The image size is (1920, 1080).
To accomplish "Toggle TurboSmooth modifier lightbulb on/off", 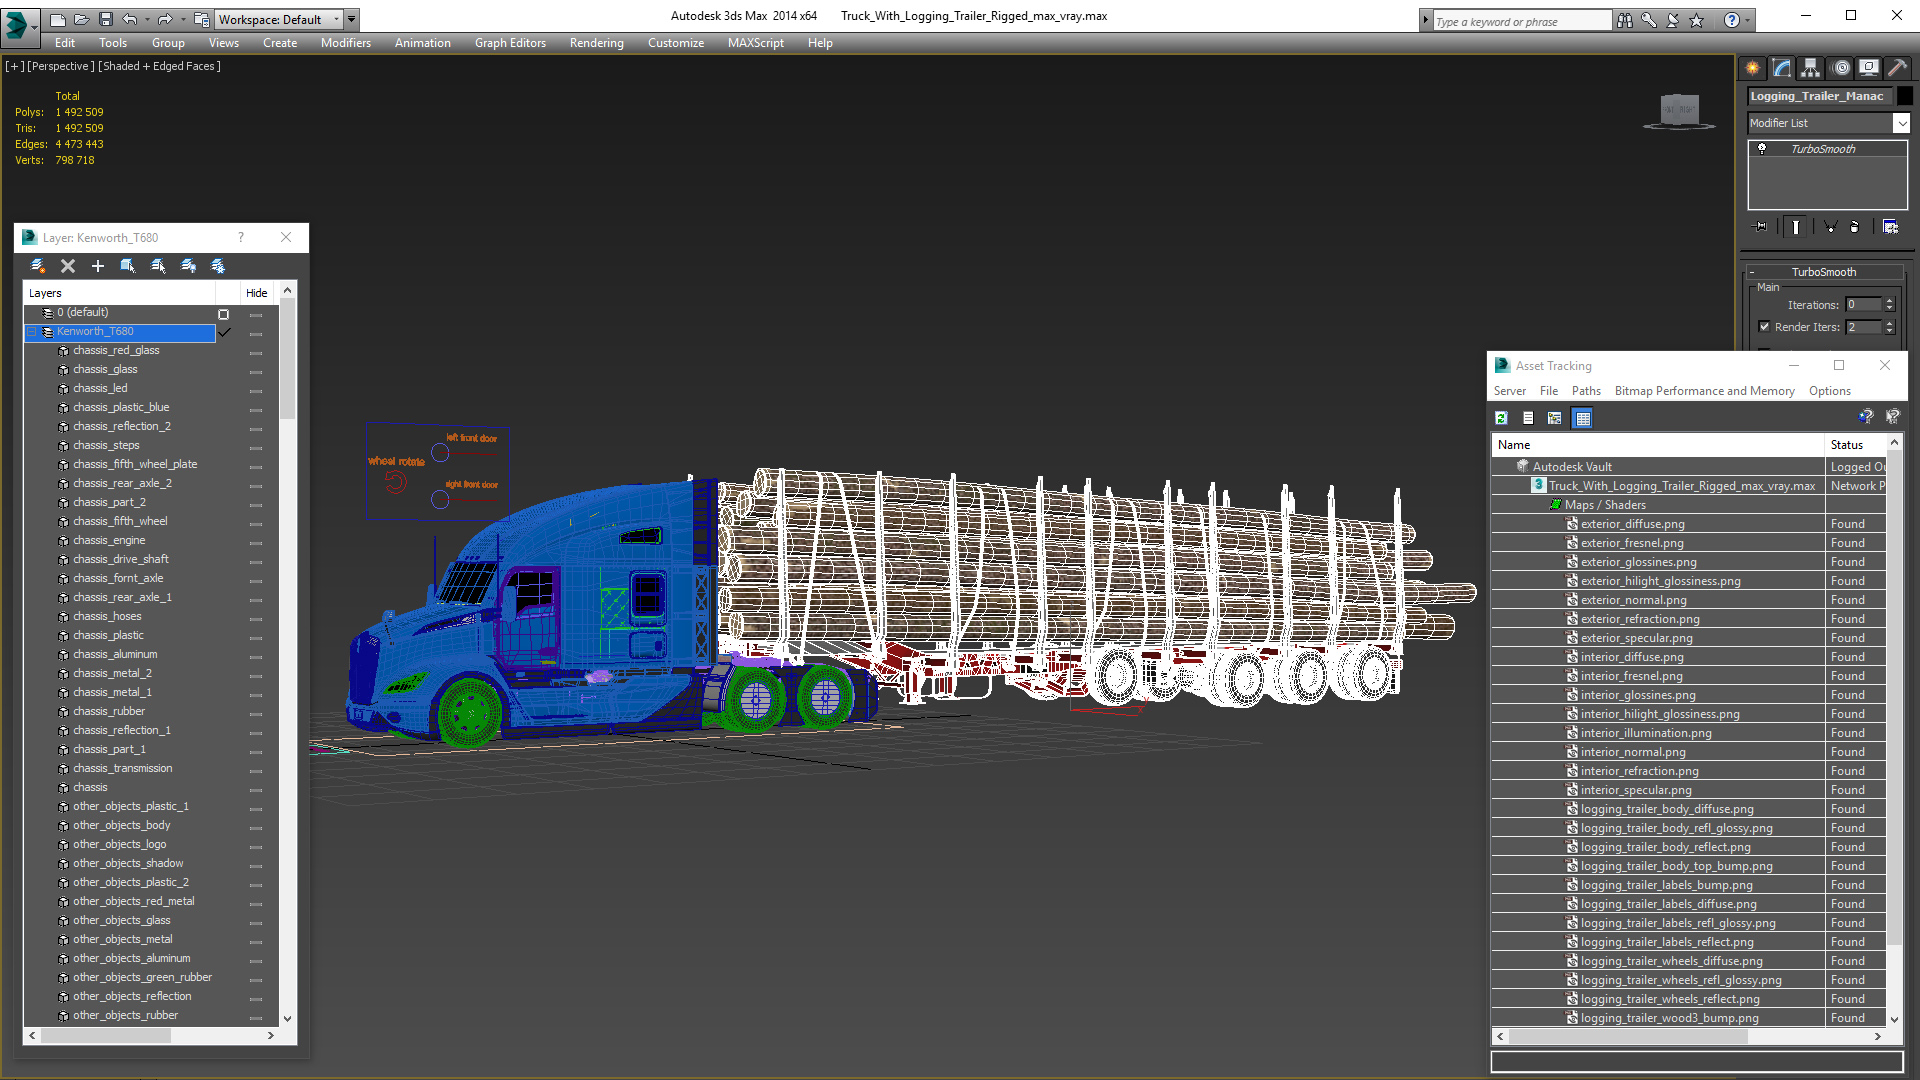I will pyautogui.click(x=1762, y=149).
